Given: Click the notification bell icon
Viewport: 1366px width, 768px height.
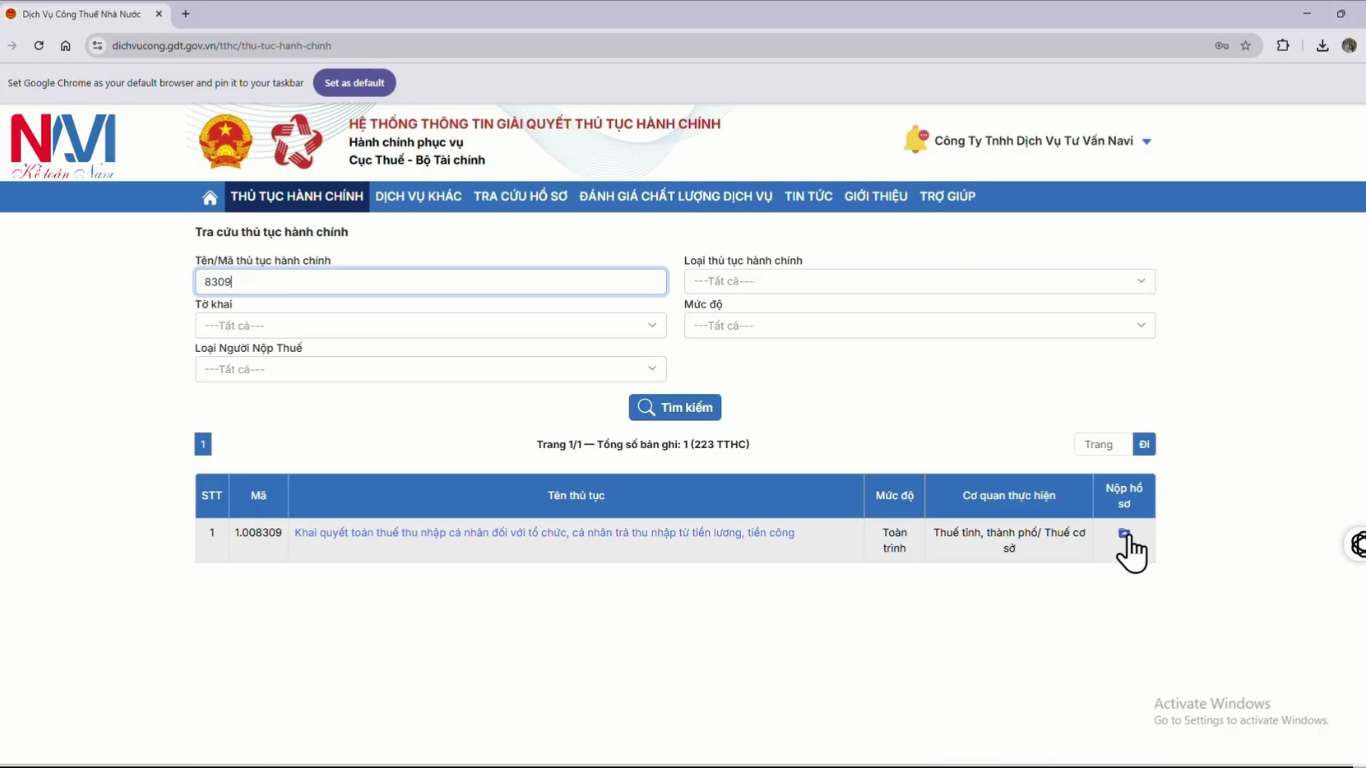Looking at the screenshot, I should [x=915, y=140].
